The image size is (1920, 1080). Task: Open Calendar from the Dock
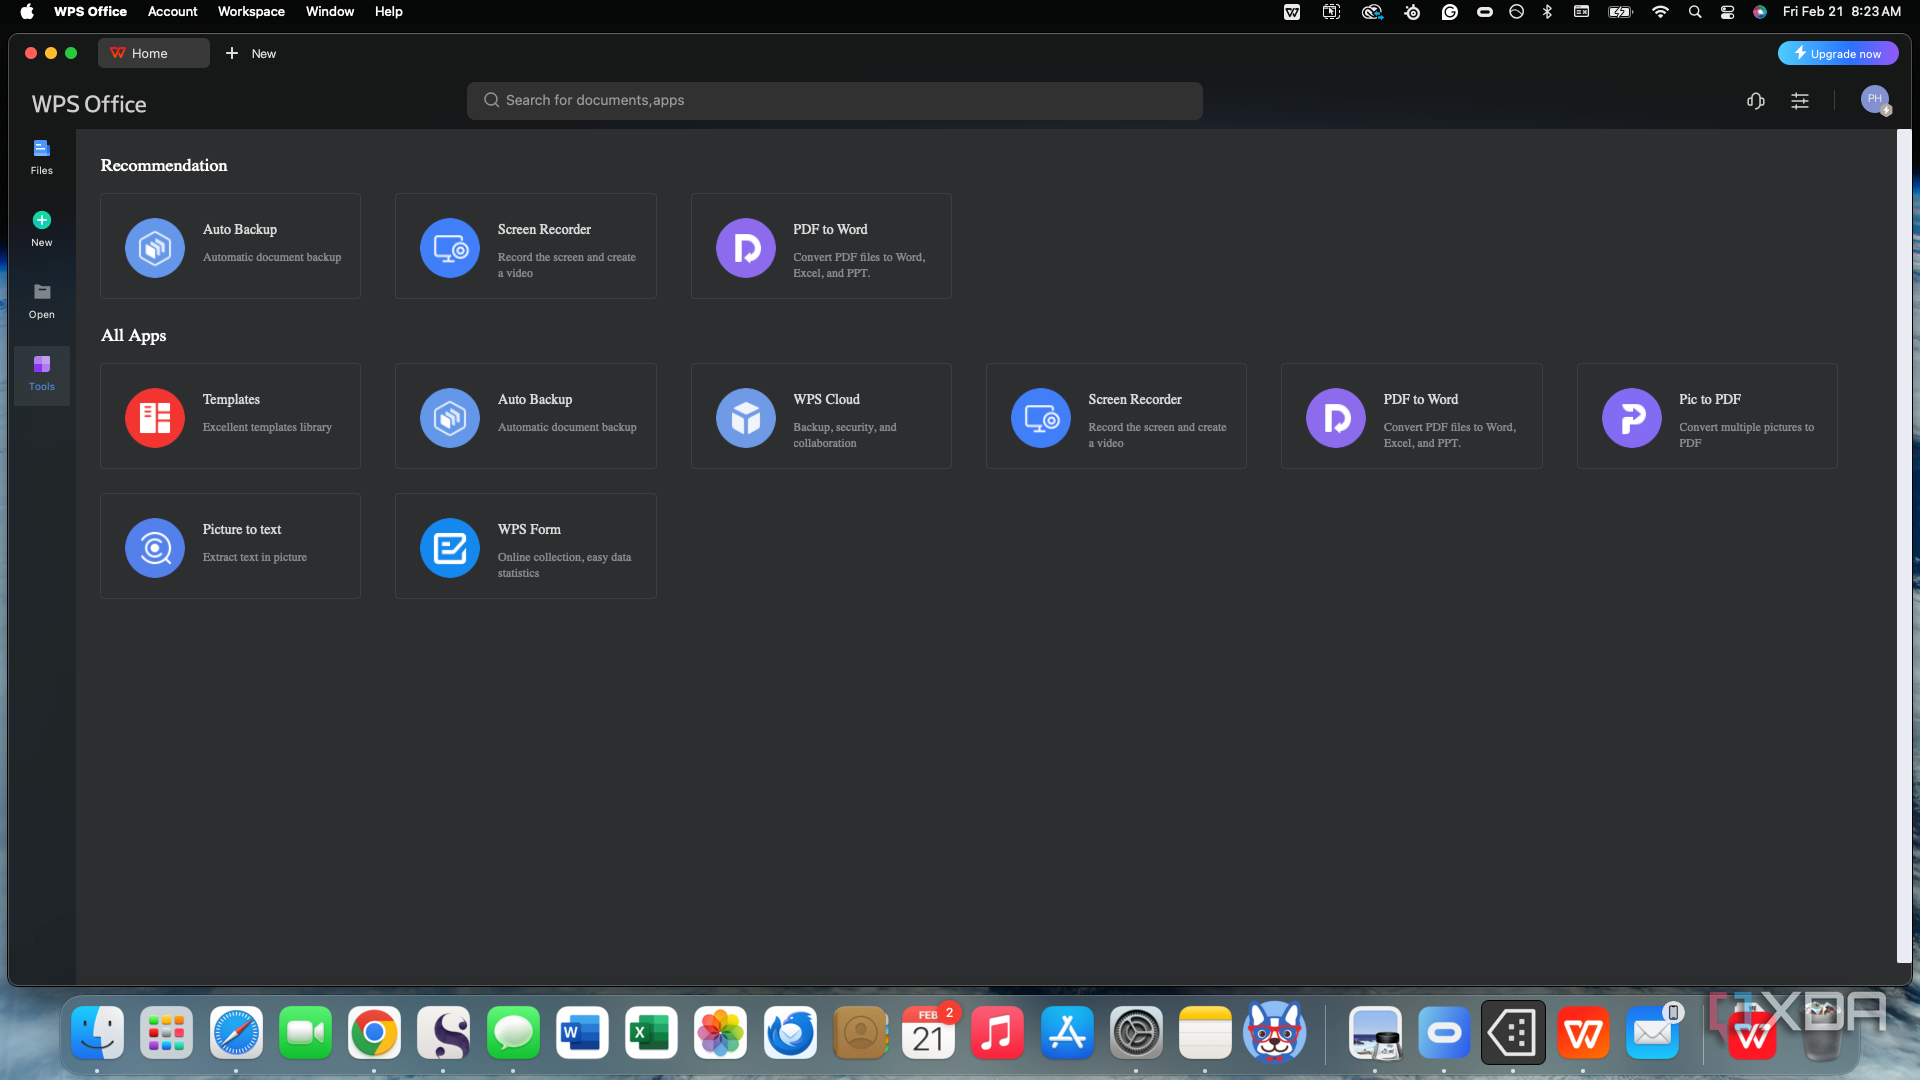(x=928, y=1033)
